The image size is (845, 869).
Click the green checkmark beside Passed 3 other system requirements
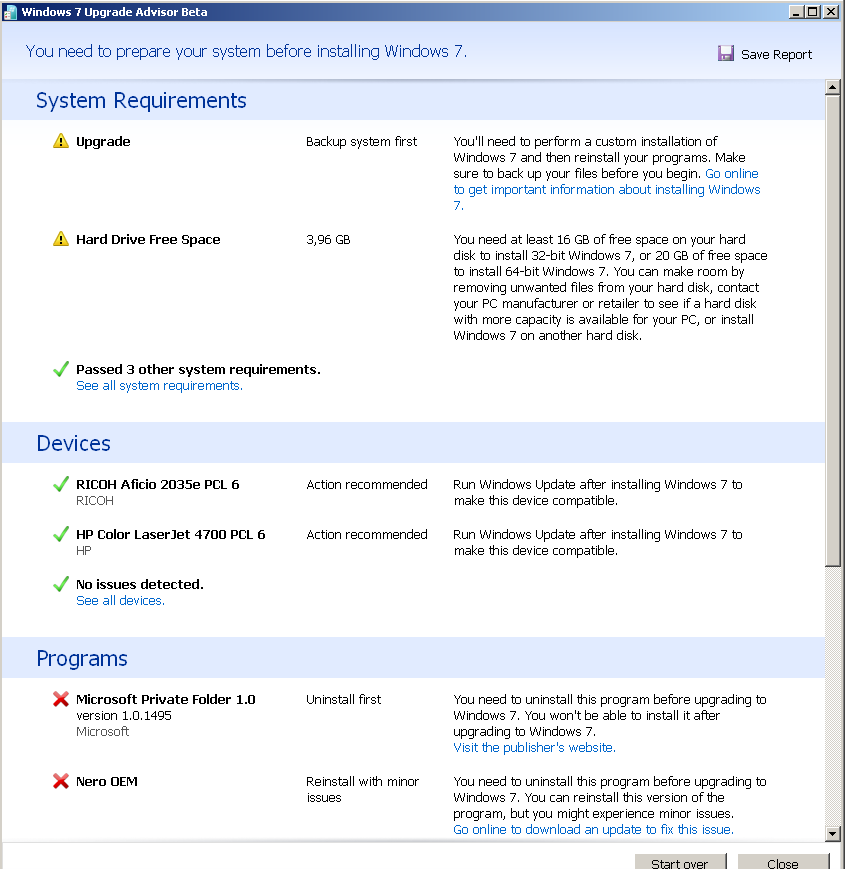coord(61,369)
